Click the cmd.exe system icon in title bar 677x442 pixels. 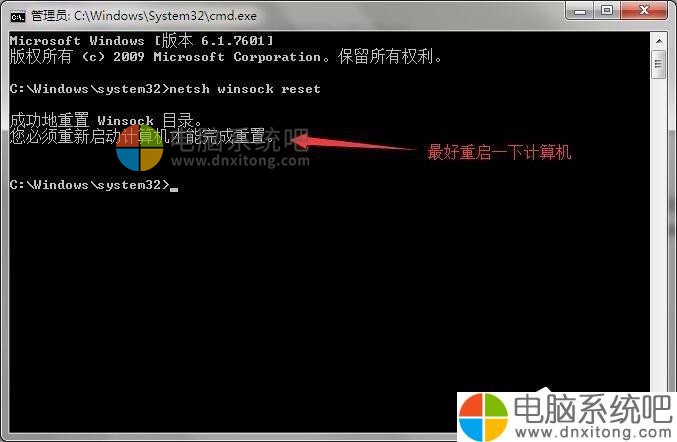click(18, 16)
